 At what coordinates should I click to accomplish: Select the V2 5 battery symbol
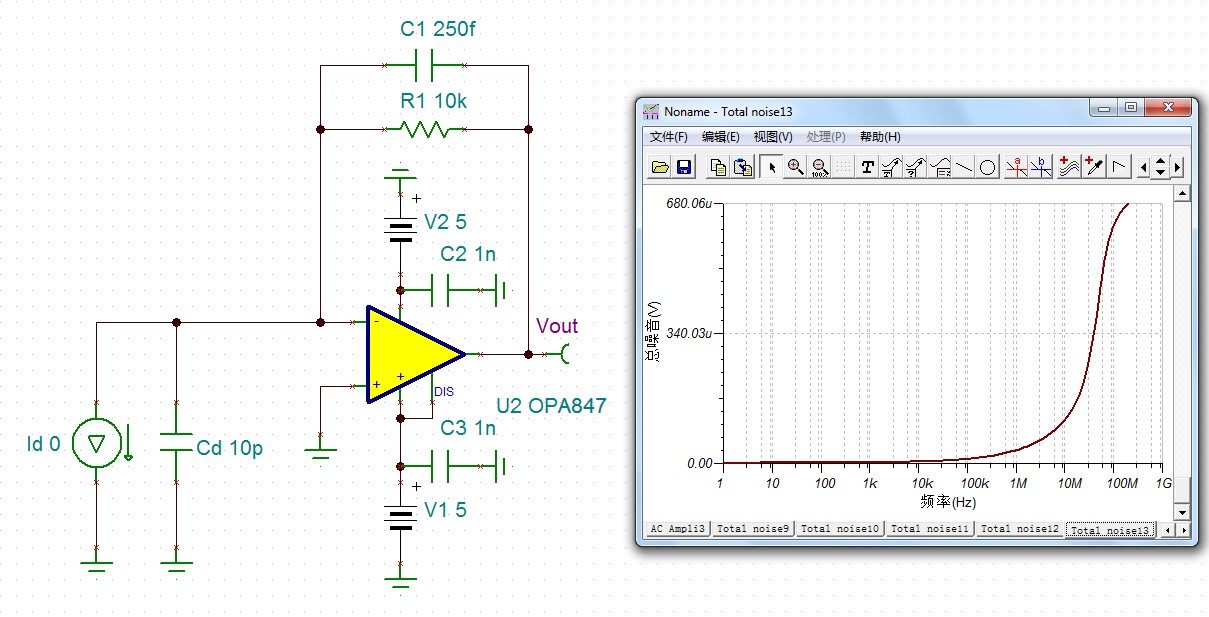pos(400,228)
